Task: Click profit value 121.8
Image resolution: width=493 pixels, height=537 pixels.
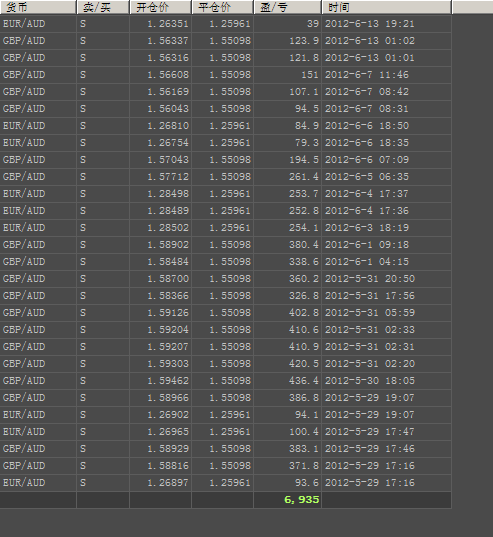Action: click(x=304, y=58)
